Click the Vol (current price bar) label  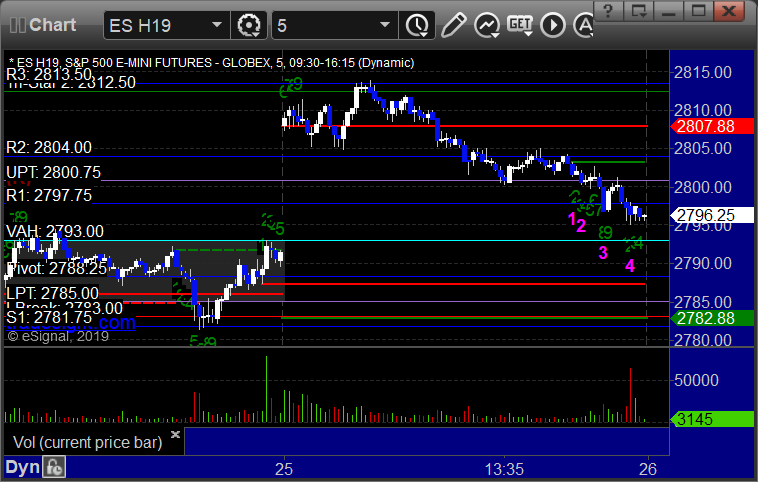[87, 442]
